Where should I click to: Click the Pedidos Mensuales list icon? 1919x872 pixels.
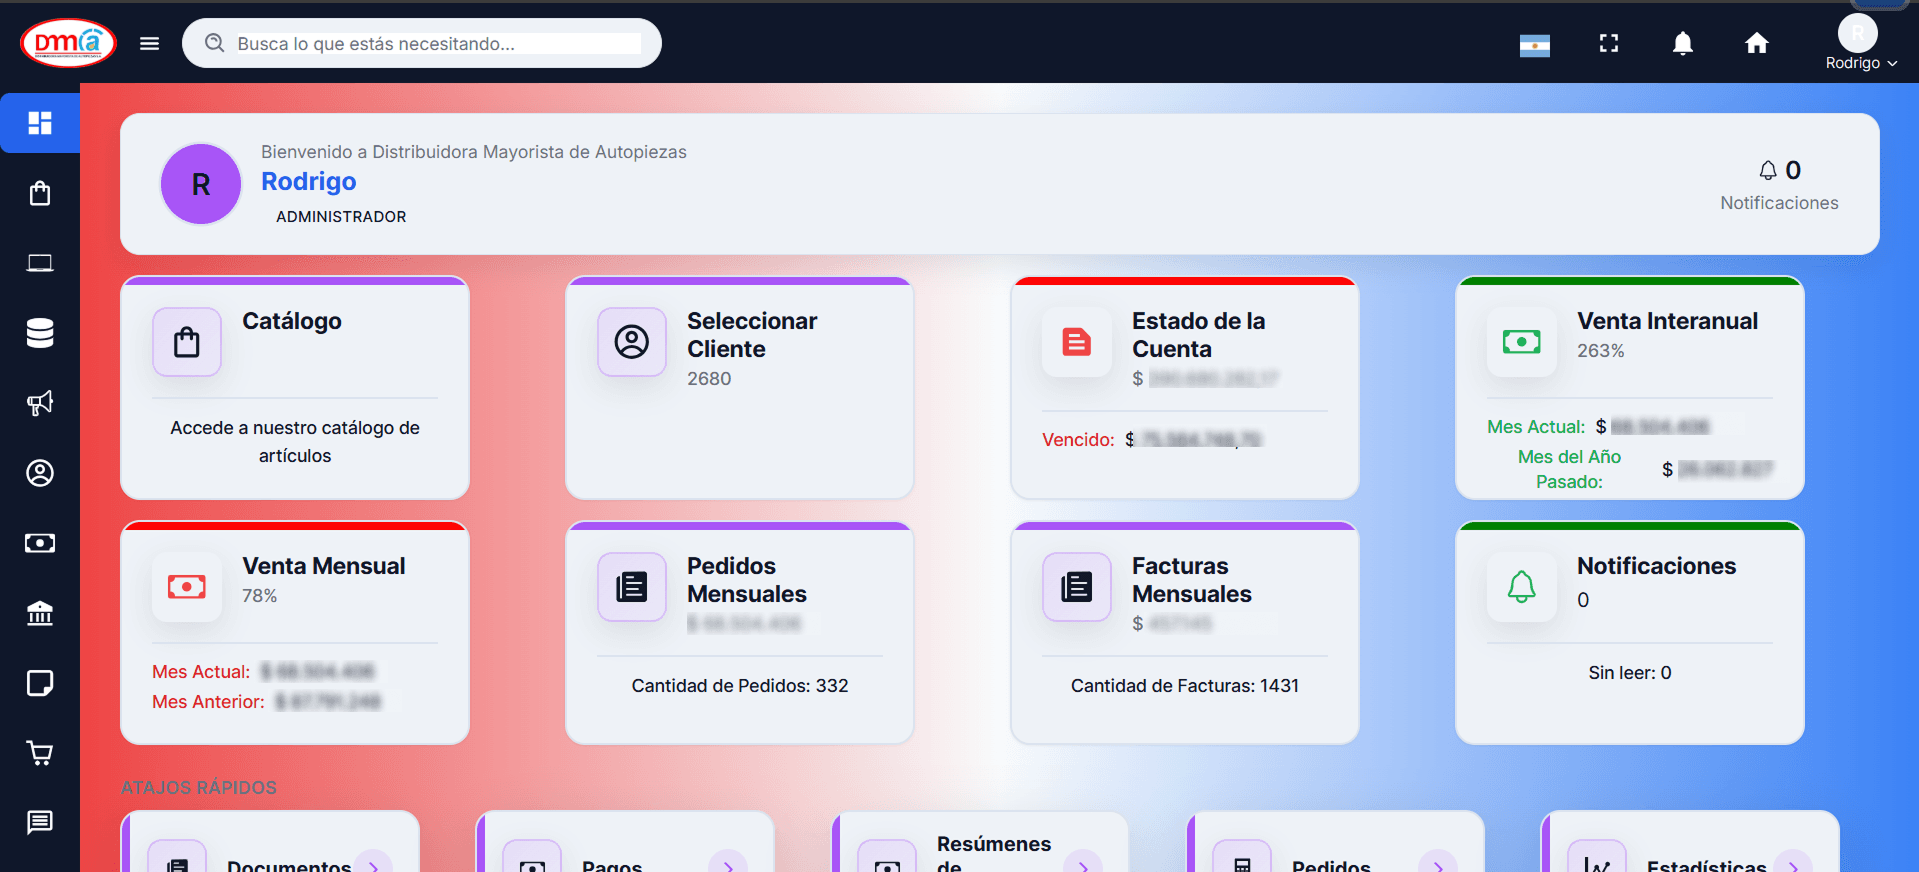pyautogui.click(x=632, y=587)
